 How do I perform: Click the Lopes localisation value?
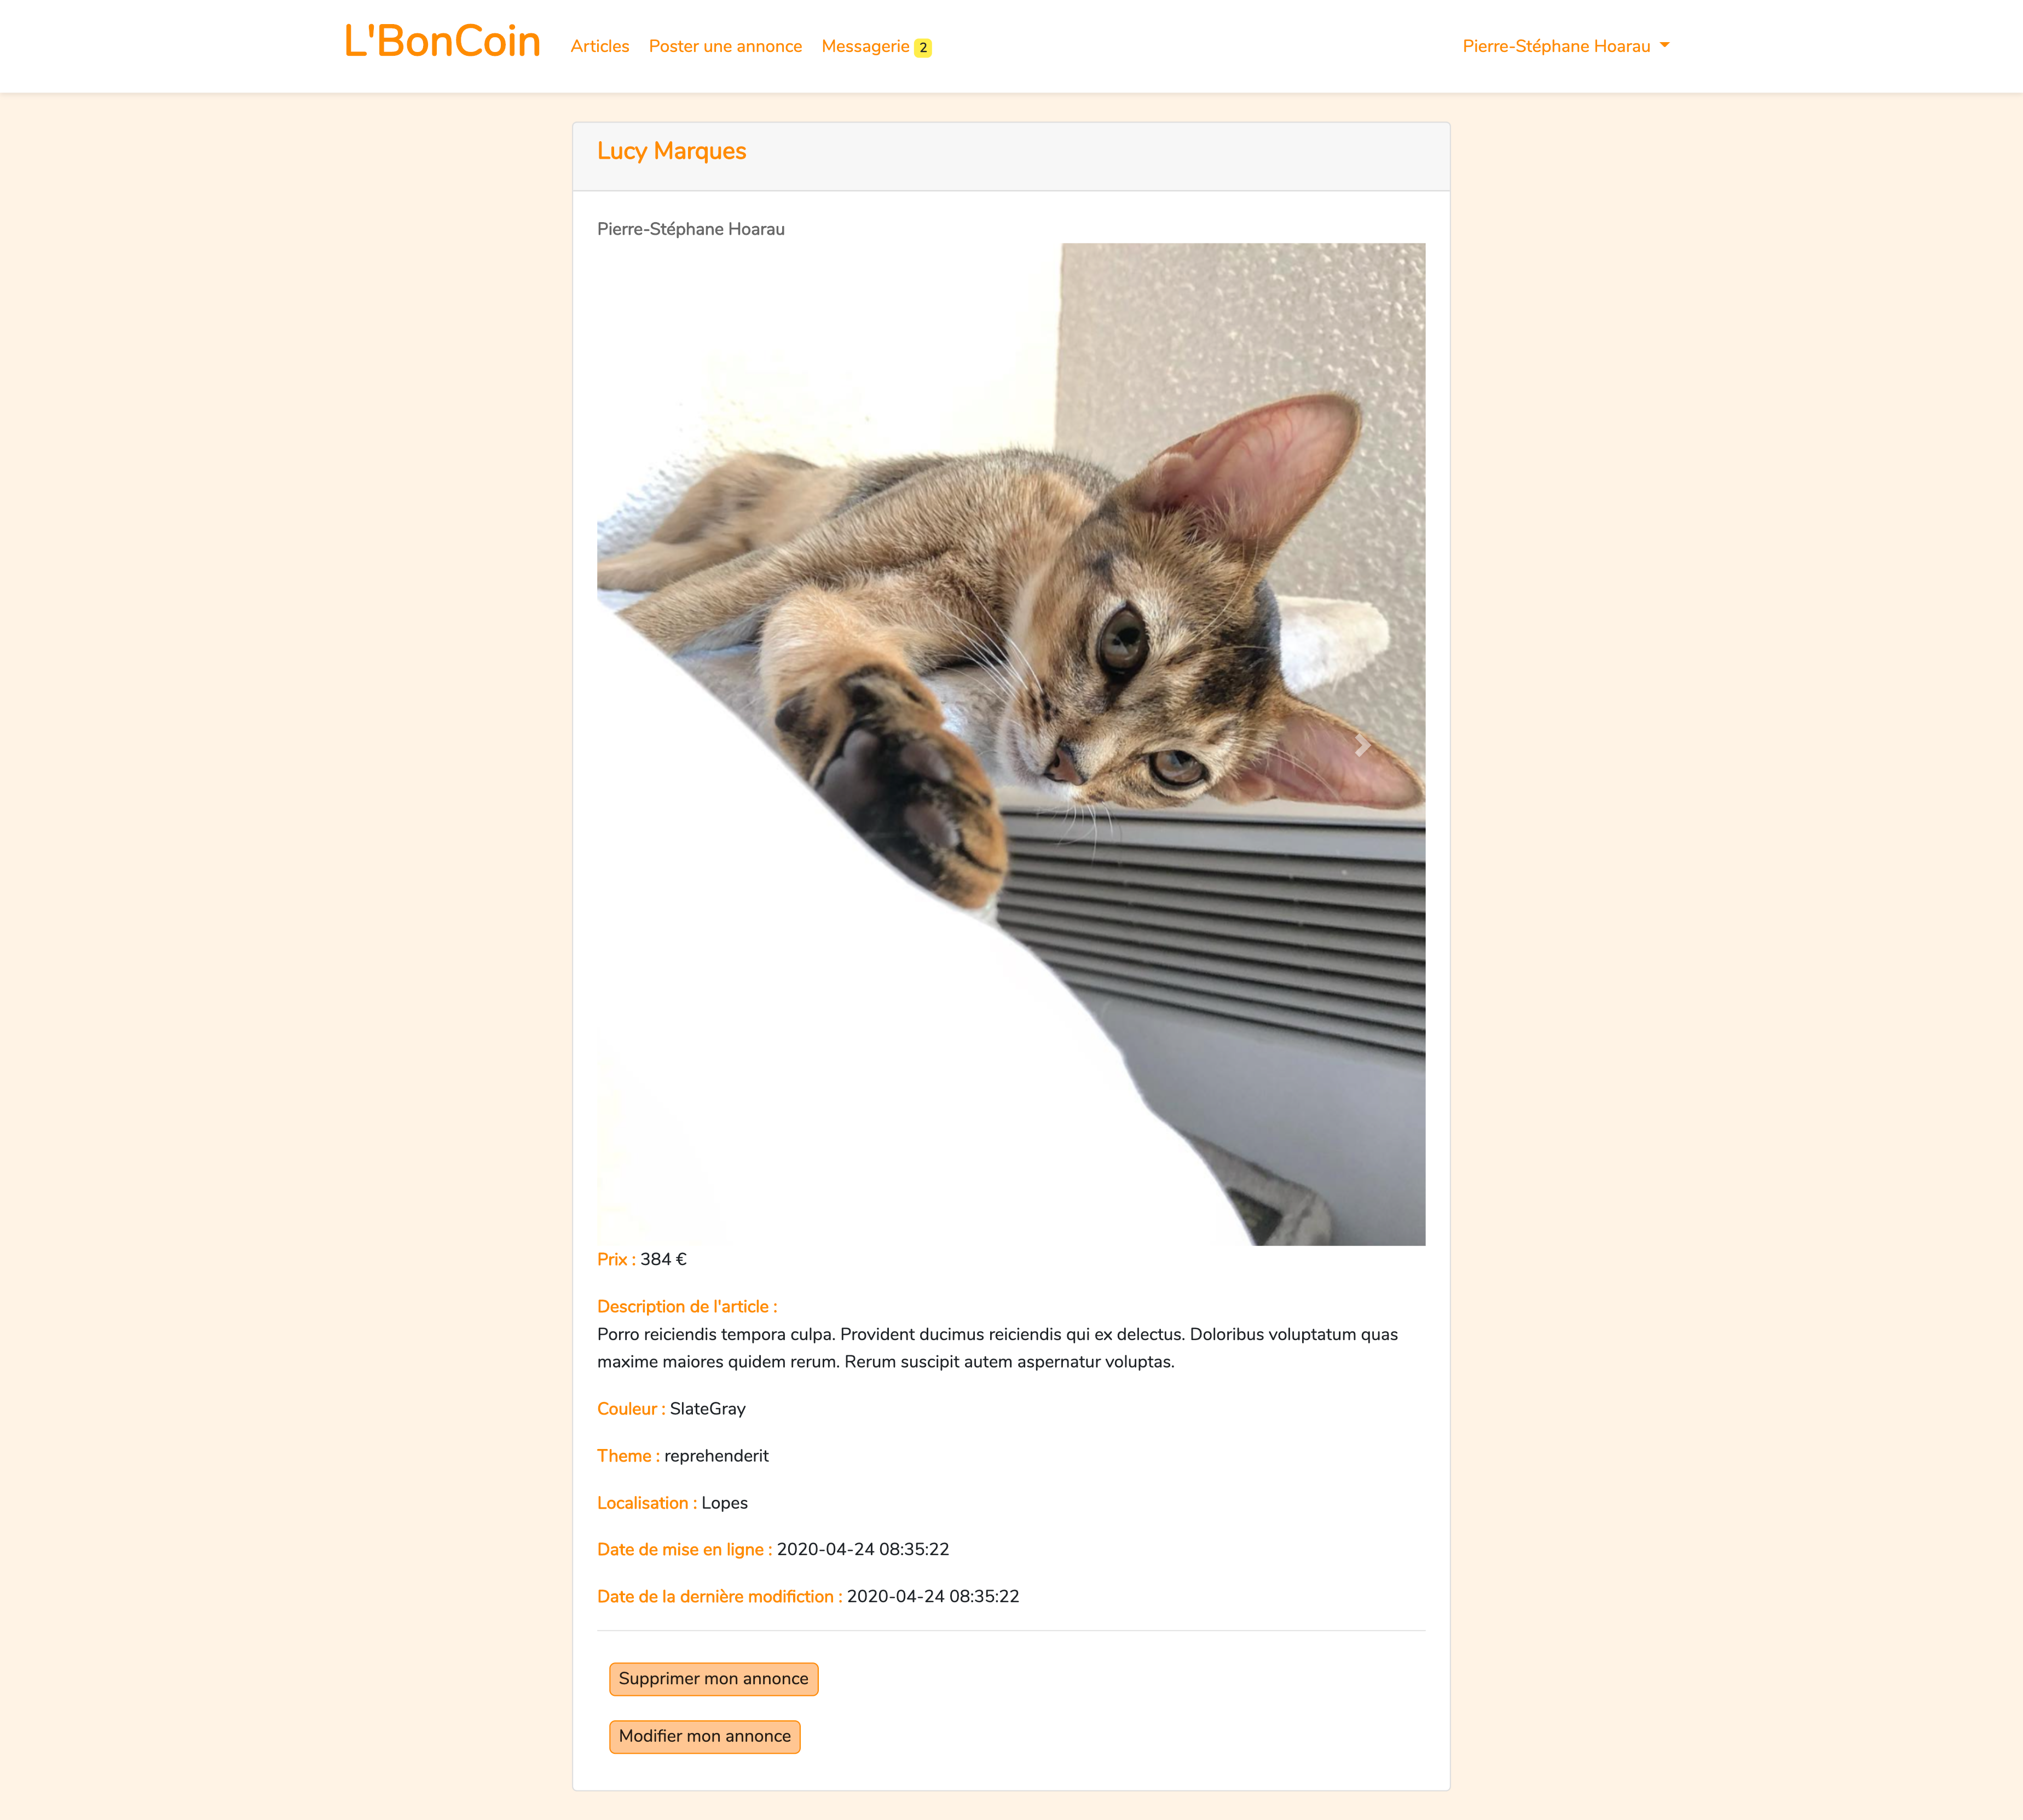(x=724, y=1503)
